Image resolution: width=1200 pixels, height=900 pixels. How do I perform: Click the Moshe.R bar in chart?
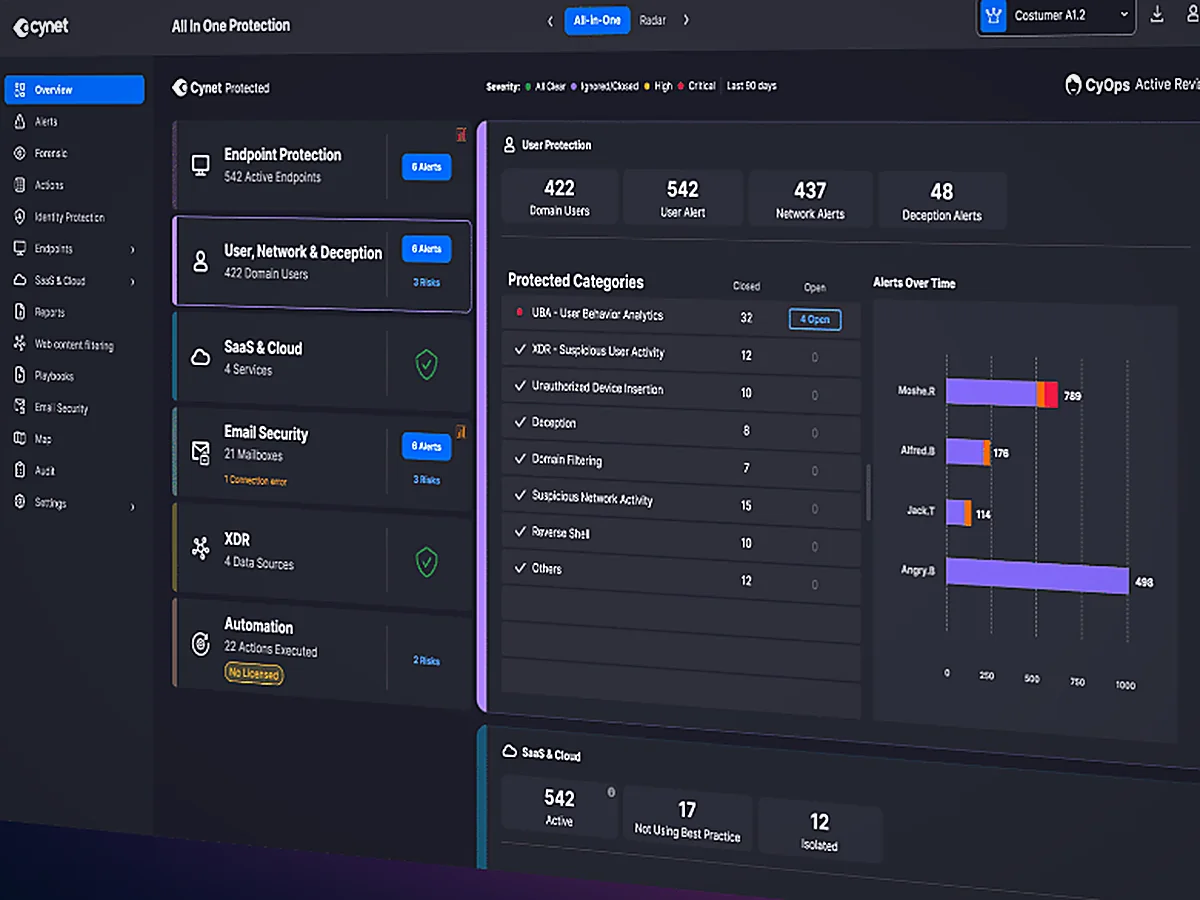click(x=1001, y=393)
